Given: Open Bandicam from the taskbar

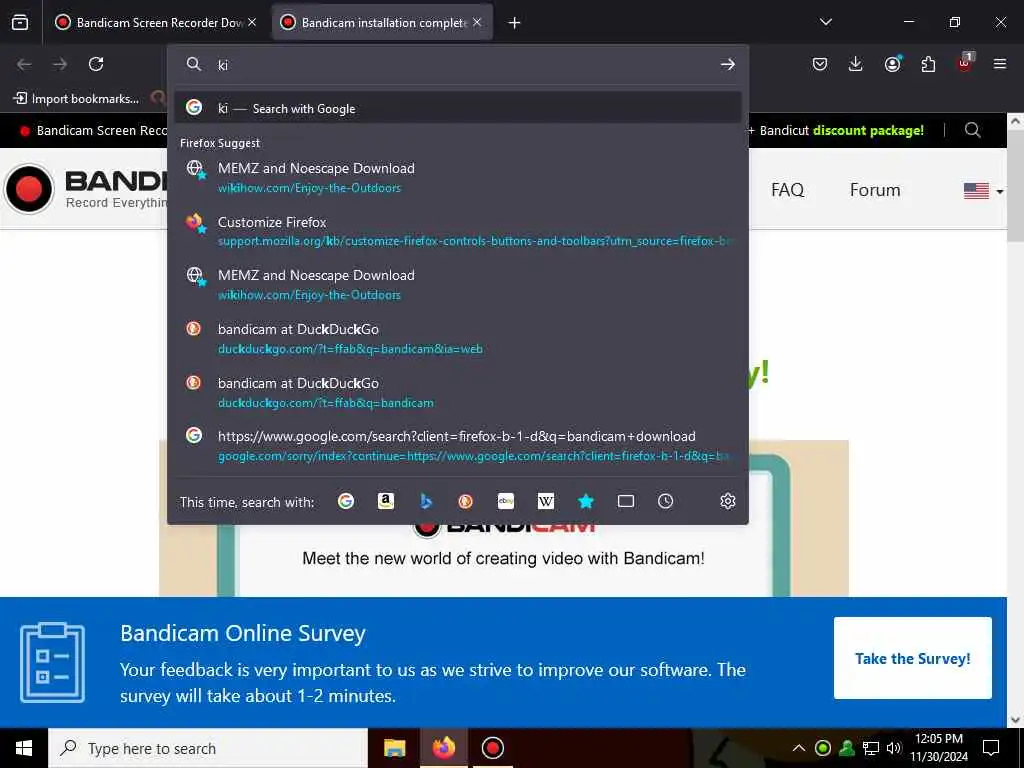Looking at the screenshot, I should [492, 748].
